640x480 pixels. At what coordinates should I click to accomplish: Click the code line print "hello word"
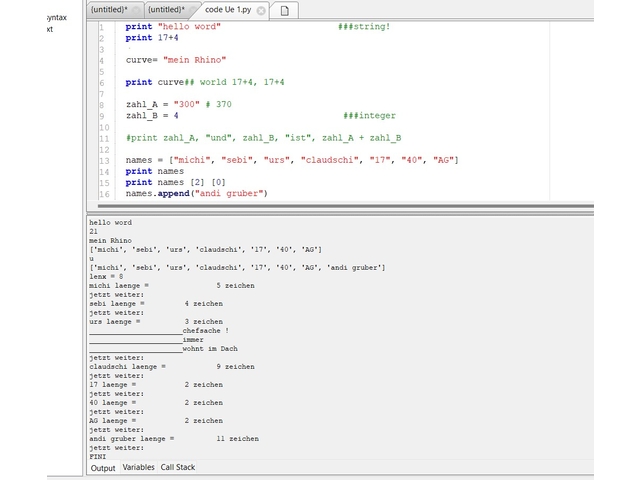click(x=173, y=27)
